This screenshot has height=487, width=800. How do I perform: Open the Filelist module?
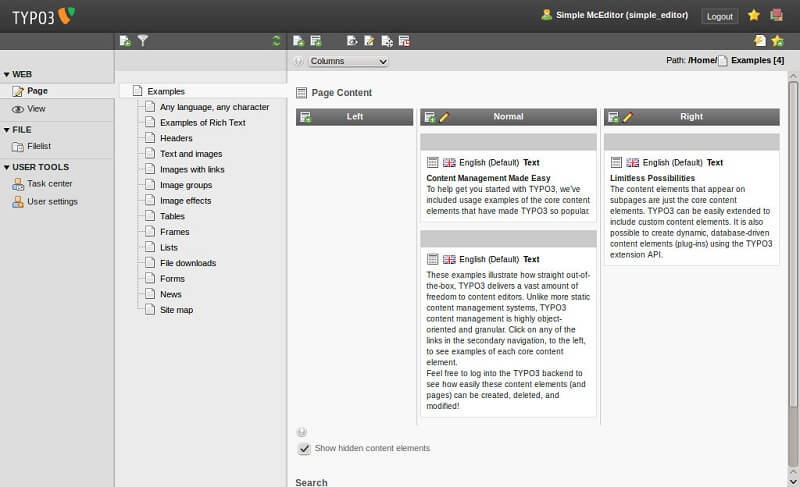click(x=31, y=146)
